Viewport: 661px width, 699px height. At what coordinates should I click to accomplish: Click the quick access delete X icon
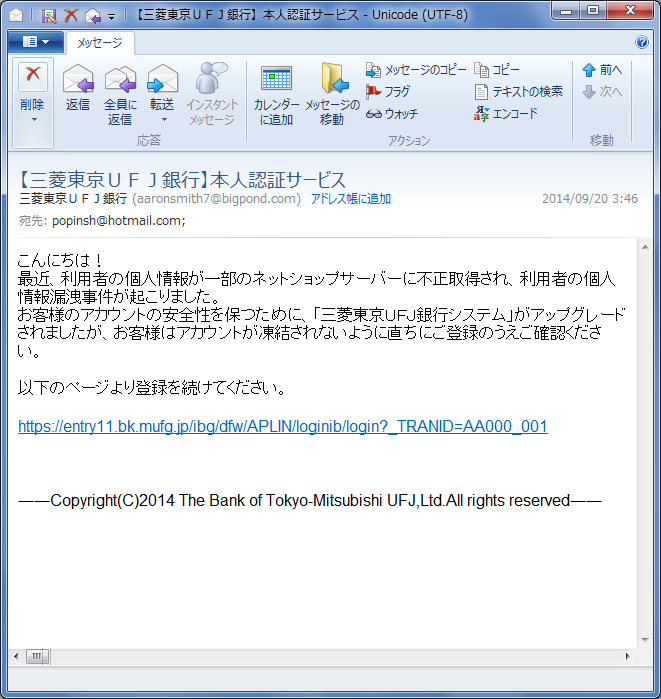click(71, 16)
